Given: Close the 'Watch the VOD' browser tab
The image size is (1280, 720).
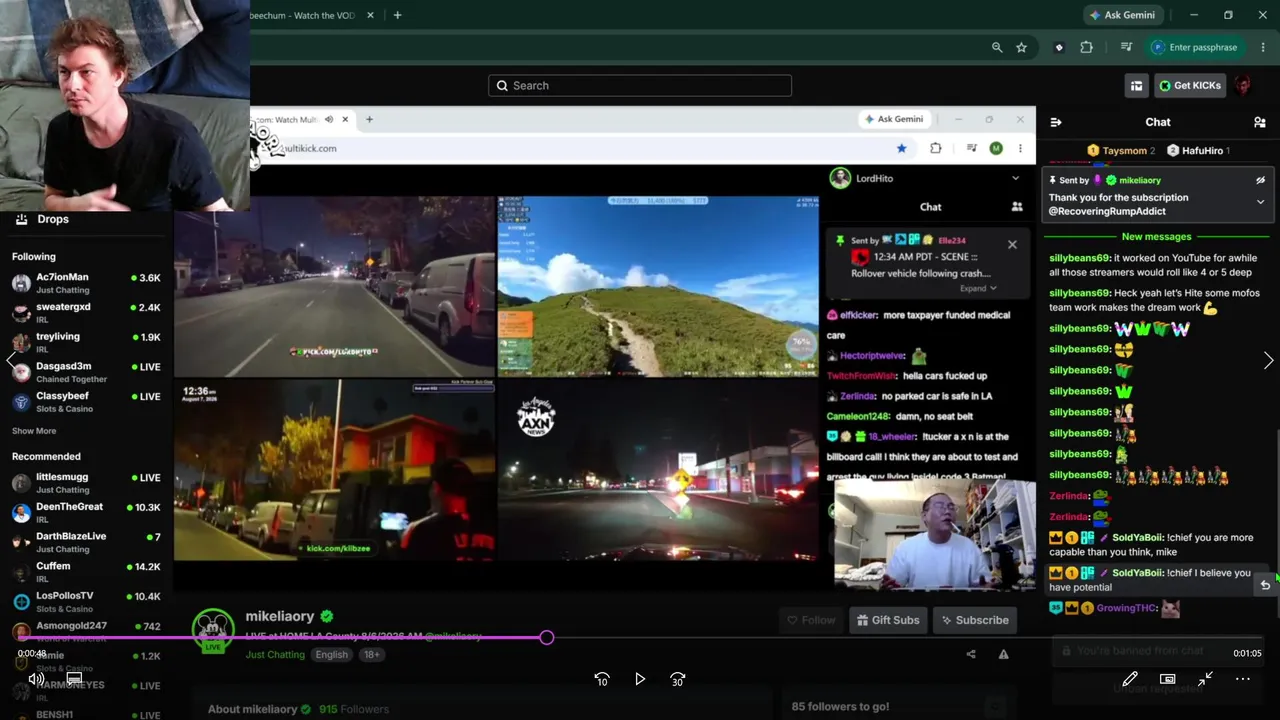Looking at the screenshot, I should [x=370, y=15].
